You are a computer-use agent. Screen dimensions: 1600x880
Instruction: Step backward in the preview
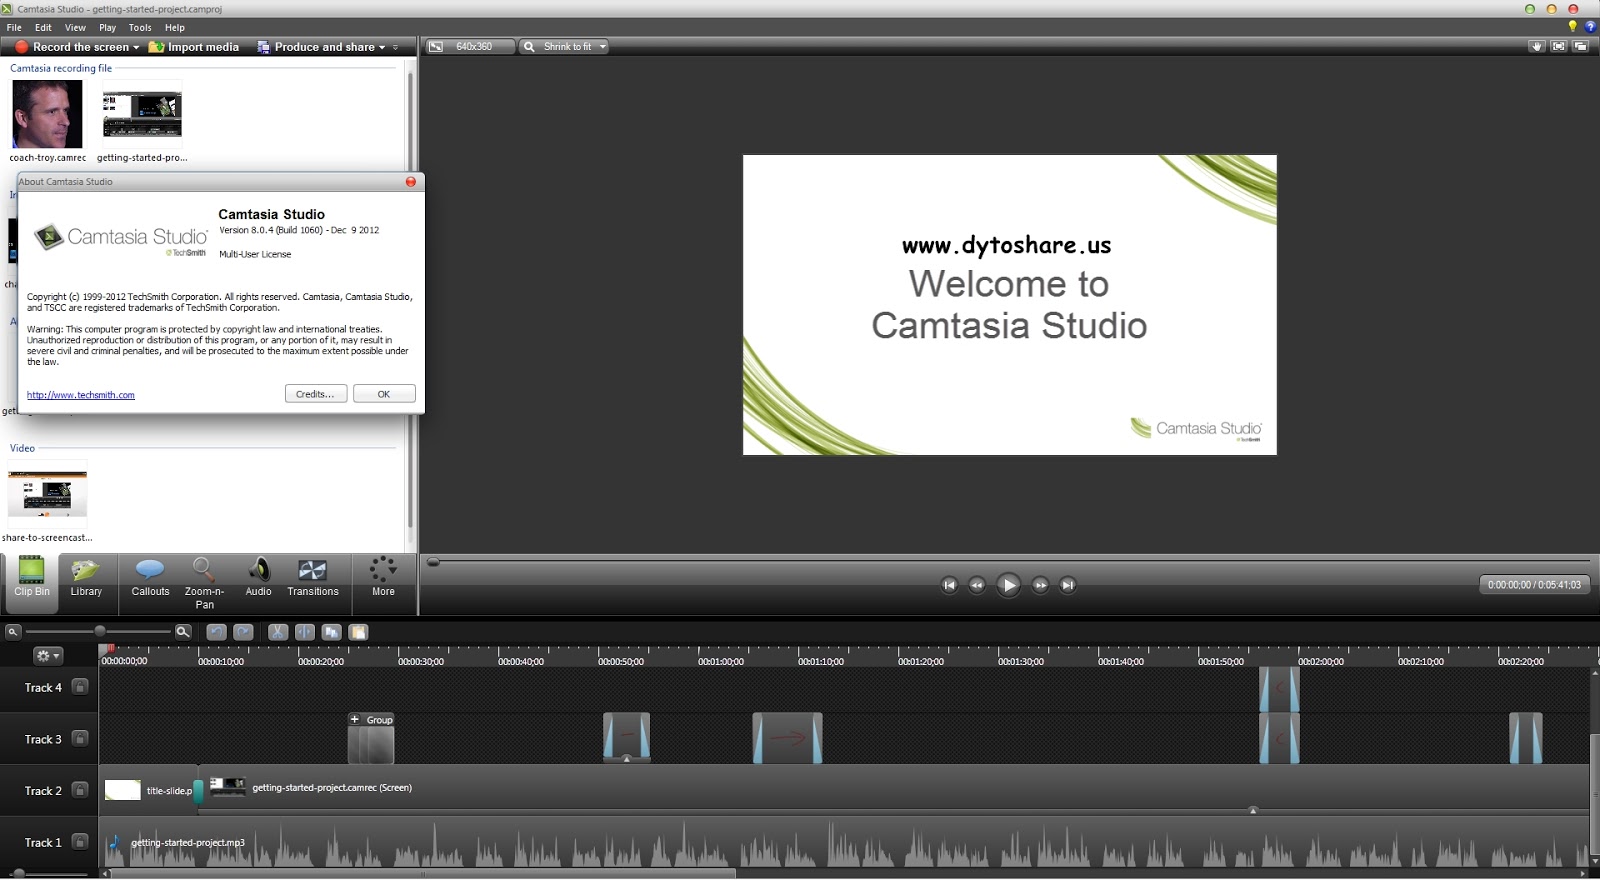[x=977, y=585]
